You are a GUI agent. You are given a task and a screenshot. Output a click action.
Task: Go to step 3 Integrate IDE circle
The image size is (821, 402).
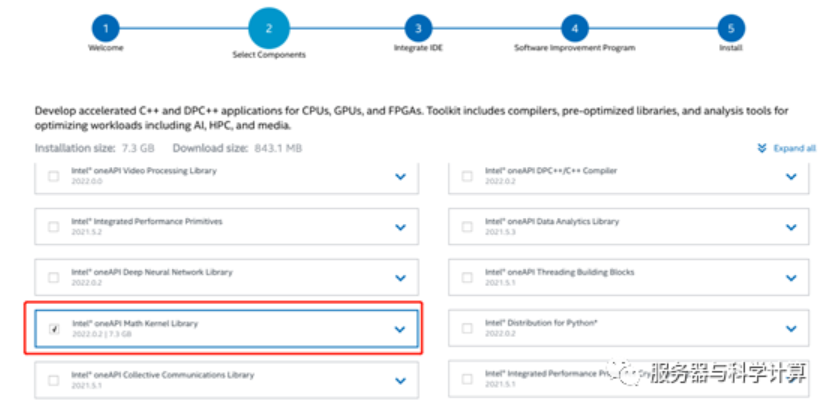[419, 26]
